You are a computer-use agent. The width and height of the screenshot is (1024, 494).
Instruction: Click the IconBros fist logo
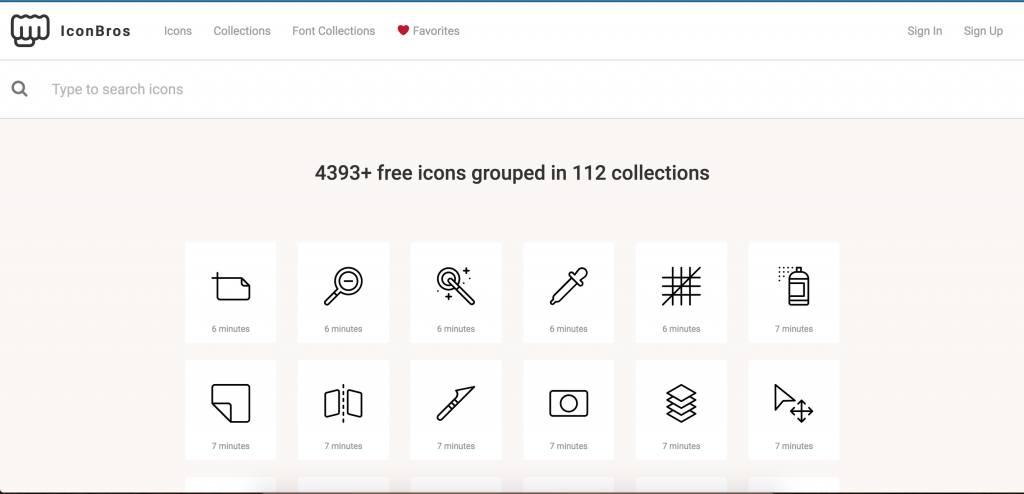(x=30, y=31)
